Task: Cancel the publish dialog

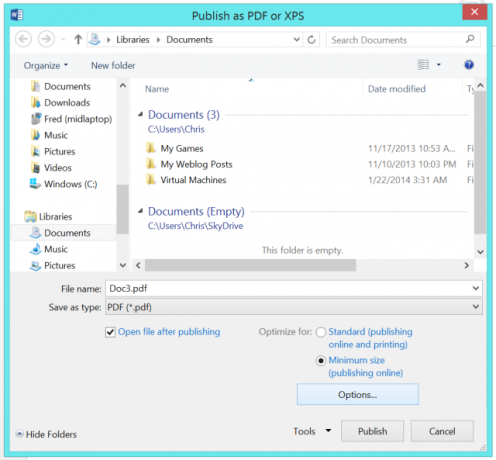Action: (442, 431)
